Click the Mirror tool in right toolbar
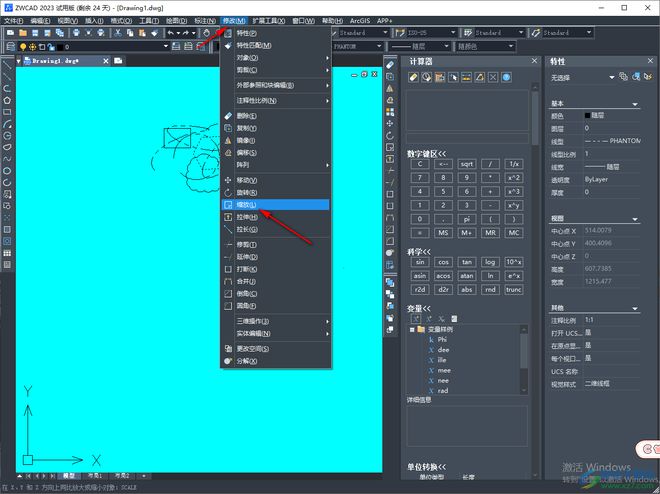The width and height of the screenshot is (660, 494). tap(390, 88)
